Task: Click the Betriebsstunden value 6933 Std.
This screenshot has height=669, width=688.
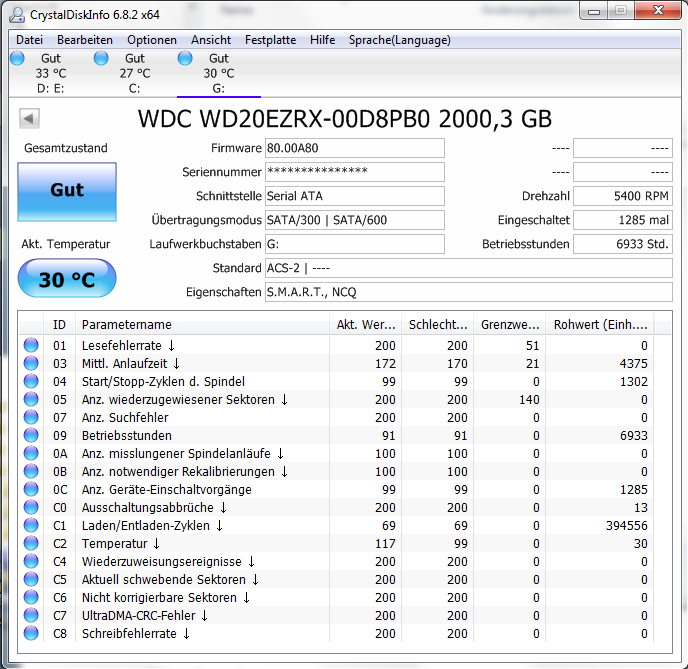Action: (623, 244)
